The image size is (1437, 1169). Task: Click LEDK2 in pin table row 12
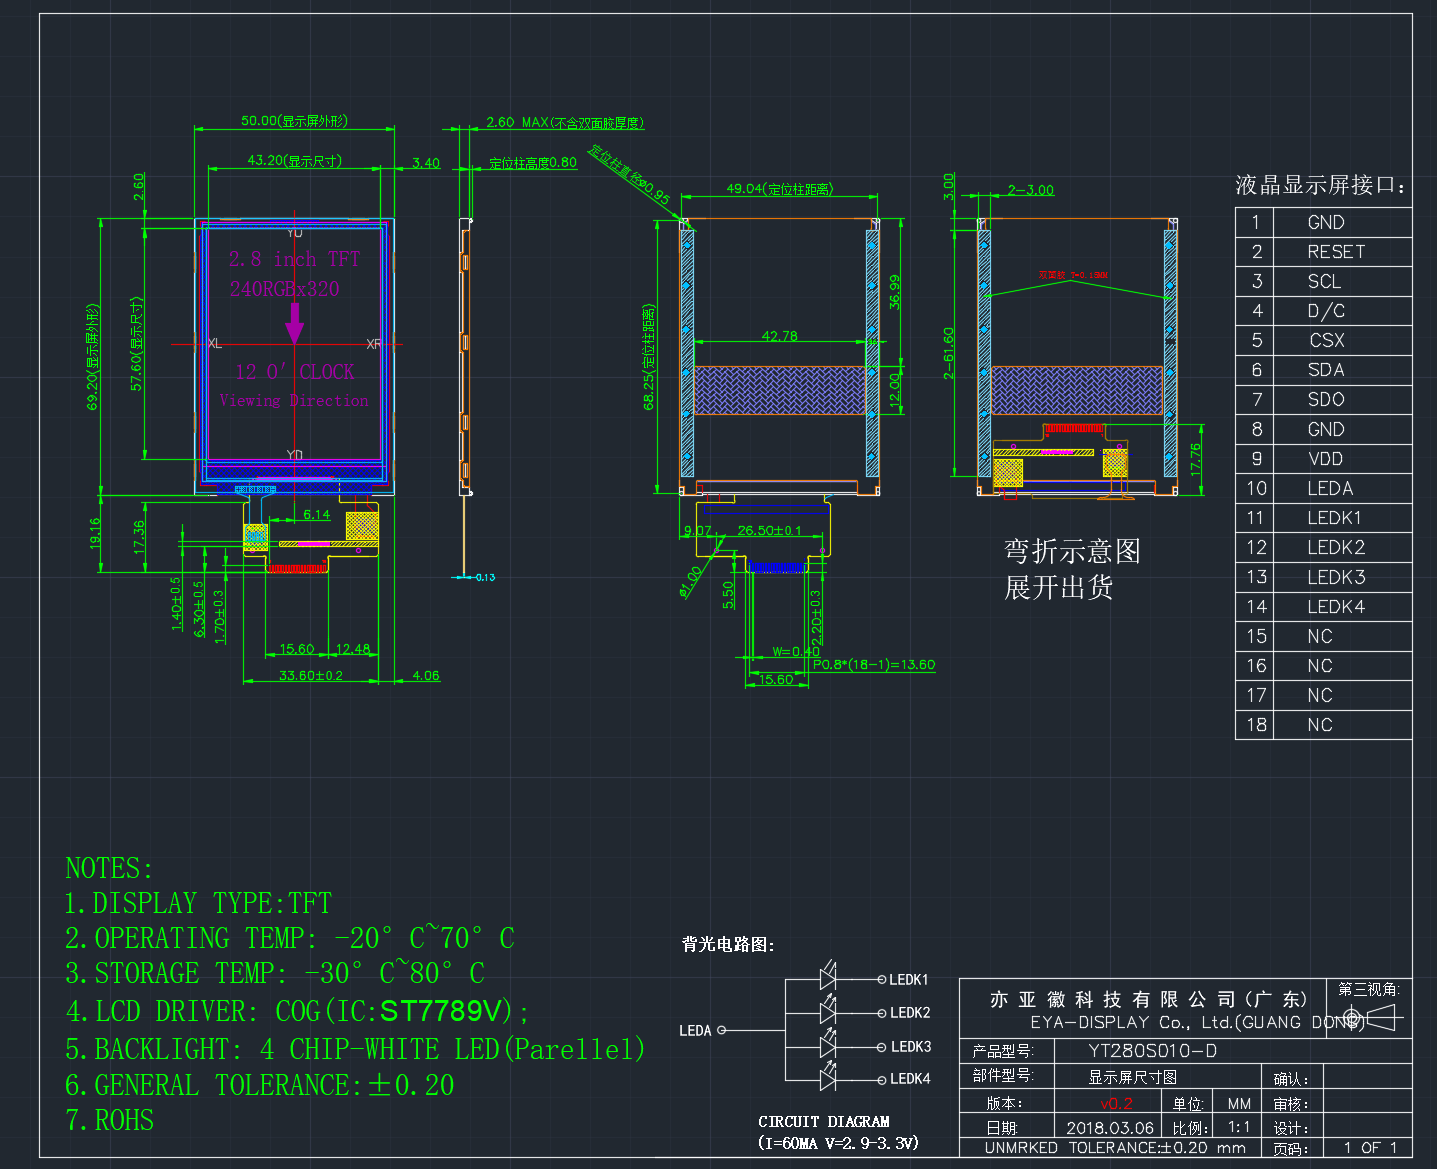[1336, 548]
